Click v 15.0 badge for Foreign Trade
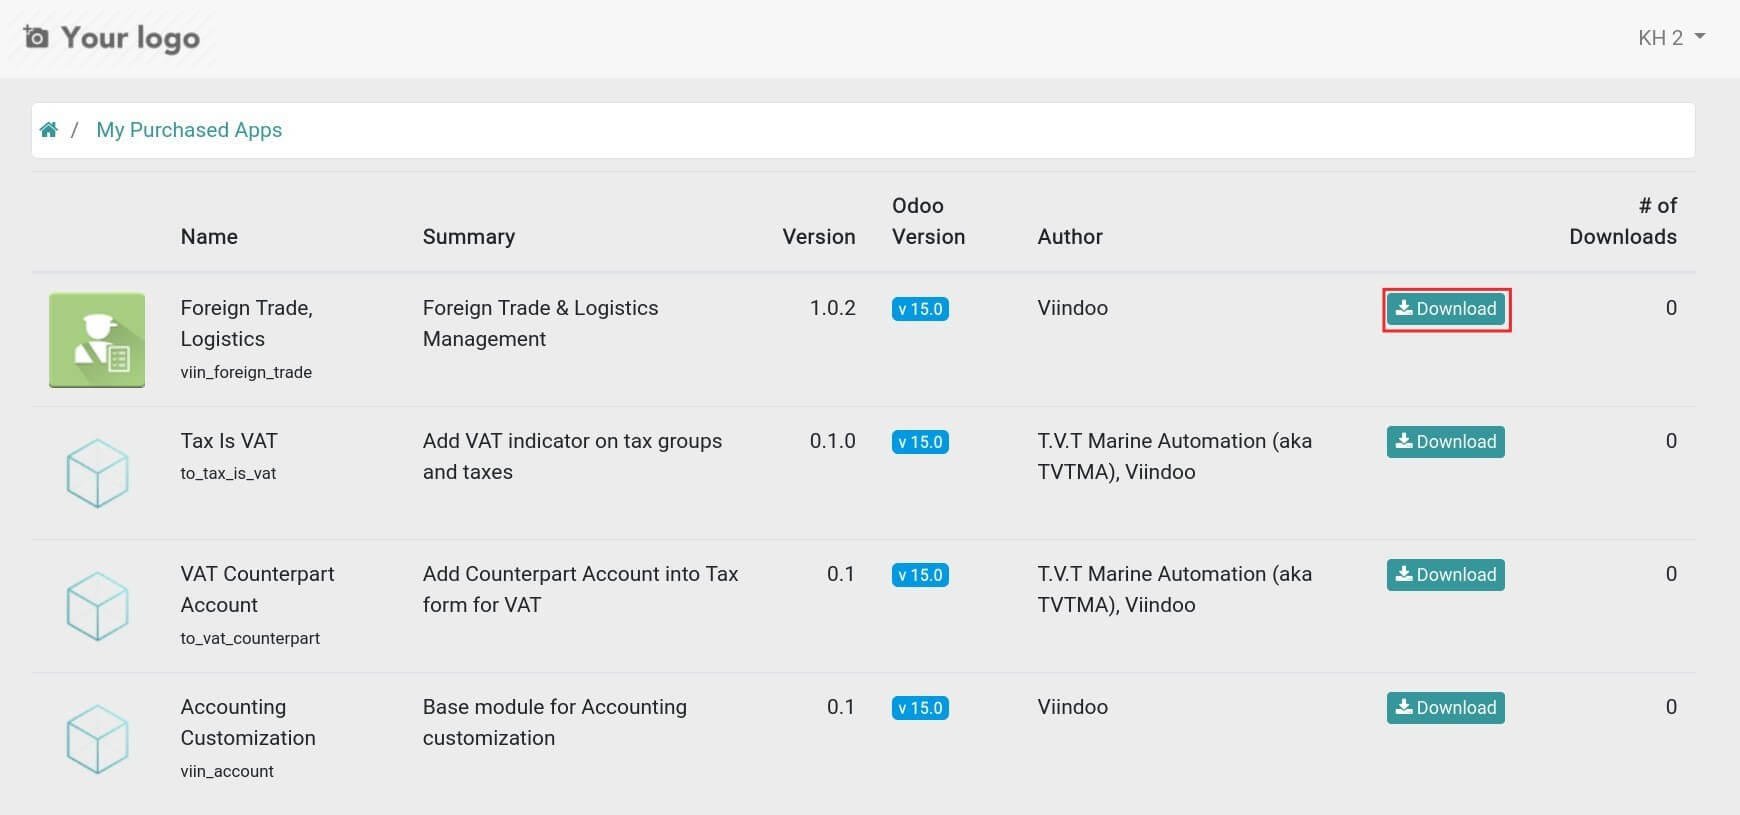Viewport: 1740px width, 815px height. (920, 309)
